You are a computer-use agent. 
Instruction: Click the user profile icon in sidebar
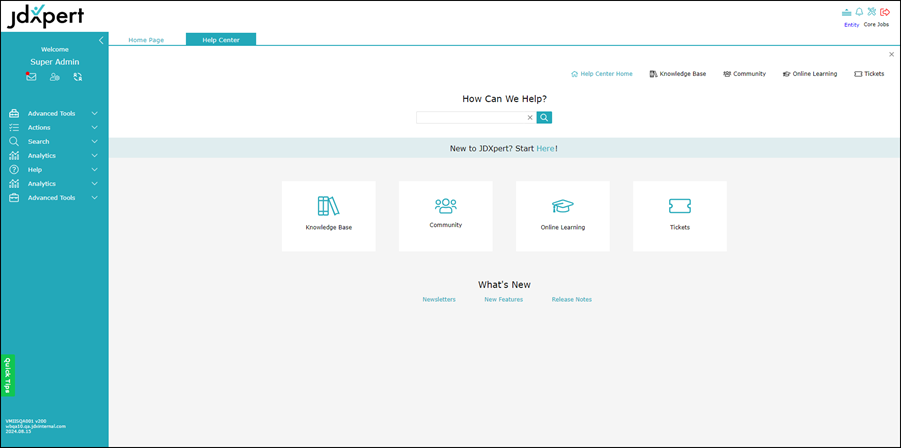point(54,77)
